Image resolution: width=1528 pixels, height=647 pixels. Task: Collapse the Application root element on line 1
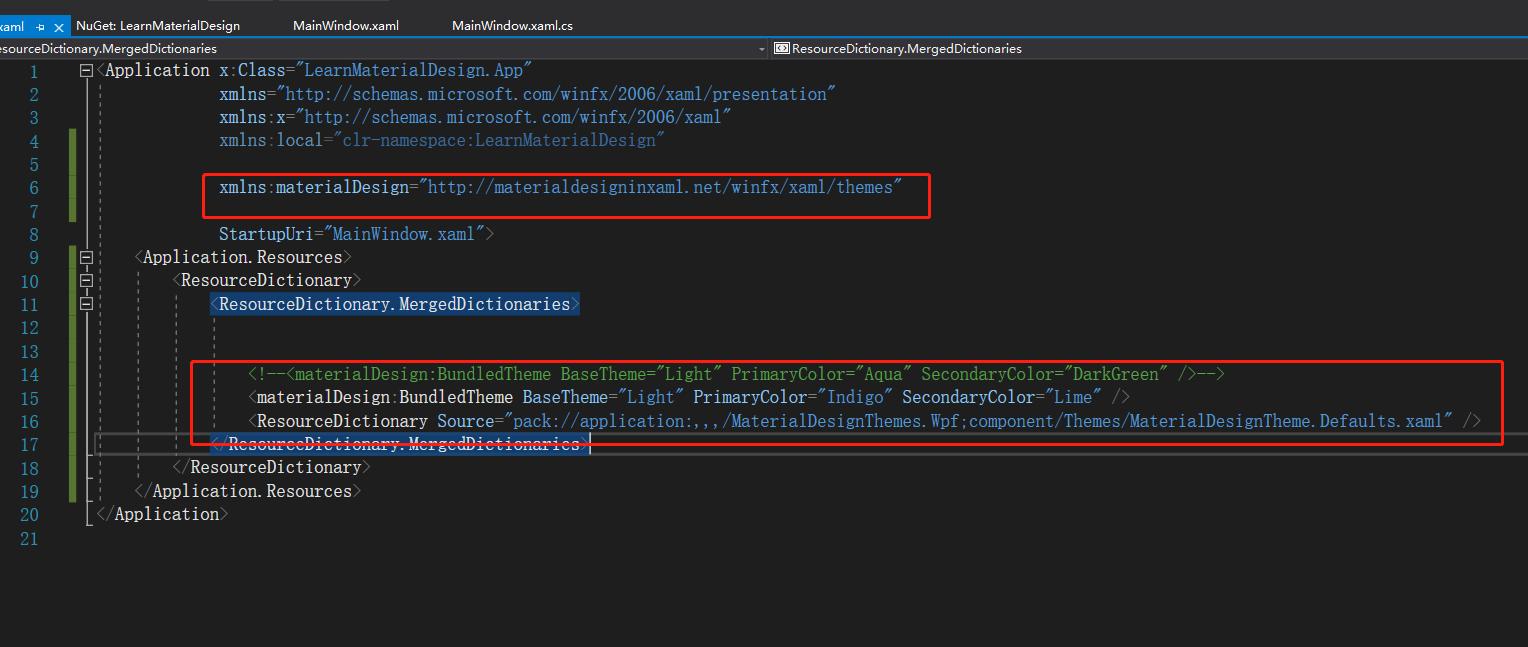pos(86,70)
